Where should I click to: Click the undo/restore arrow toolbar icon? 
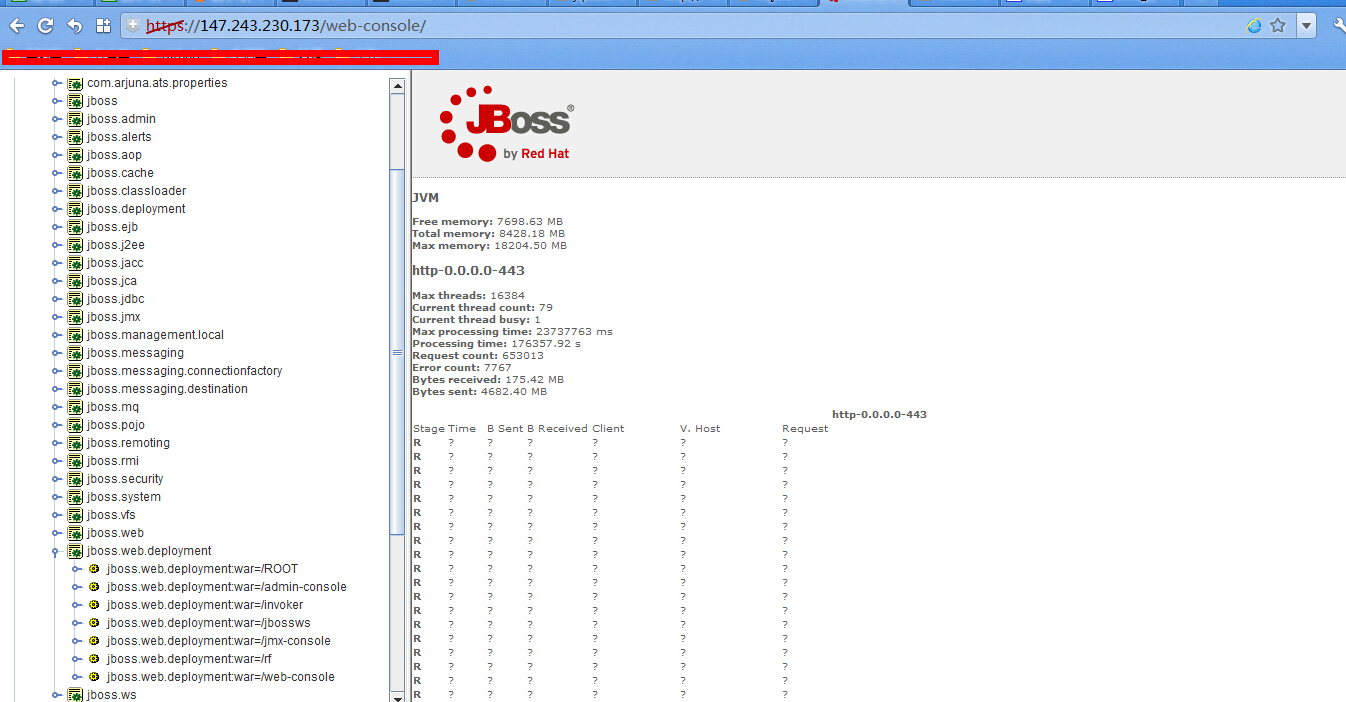point(75,26)
